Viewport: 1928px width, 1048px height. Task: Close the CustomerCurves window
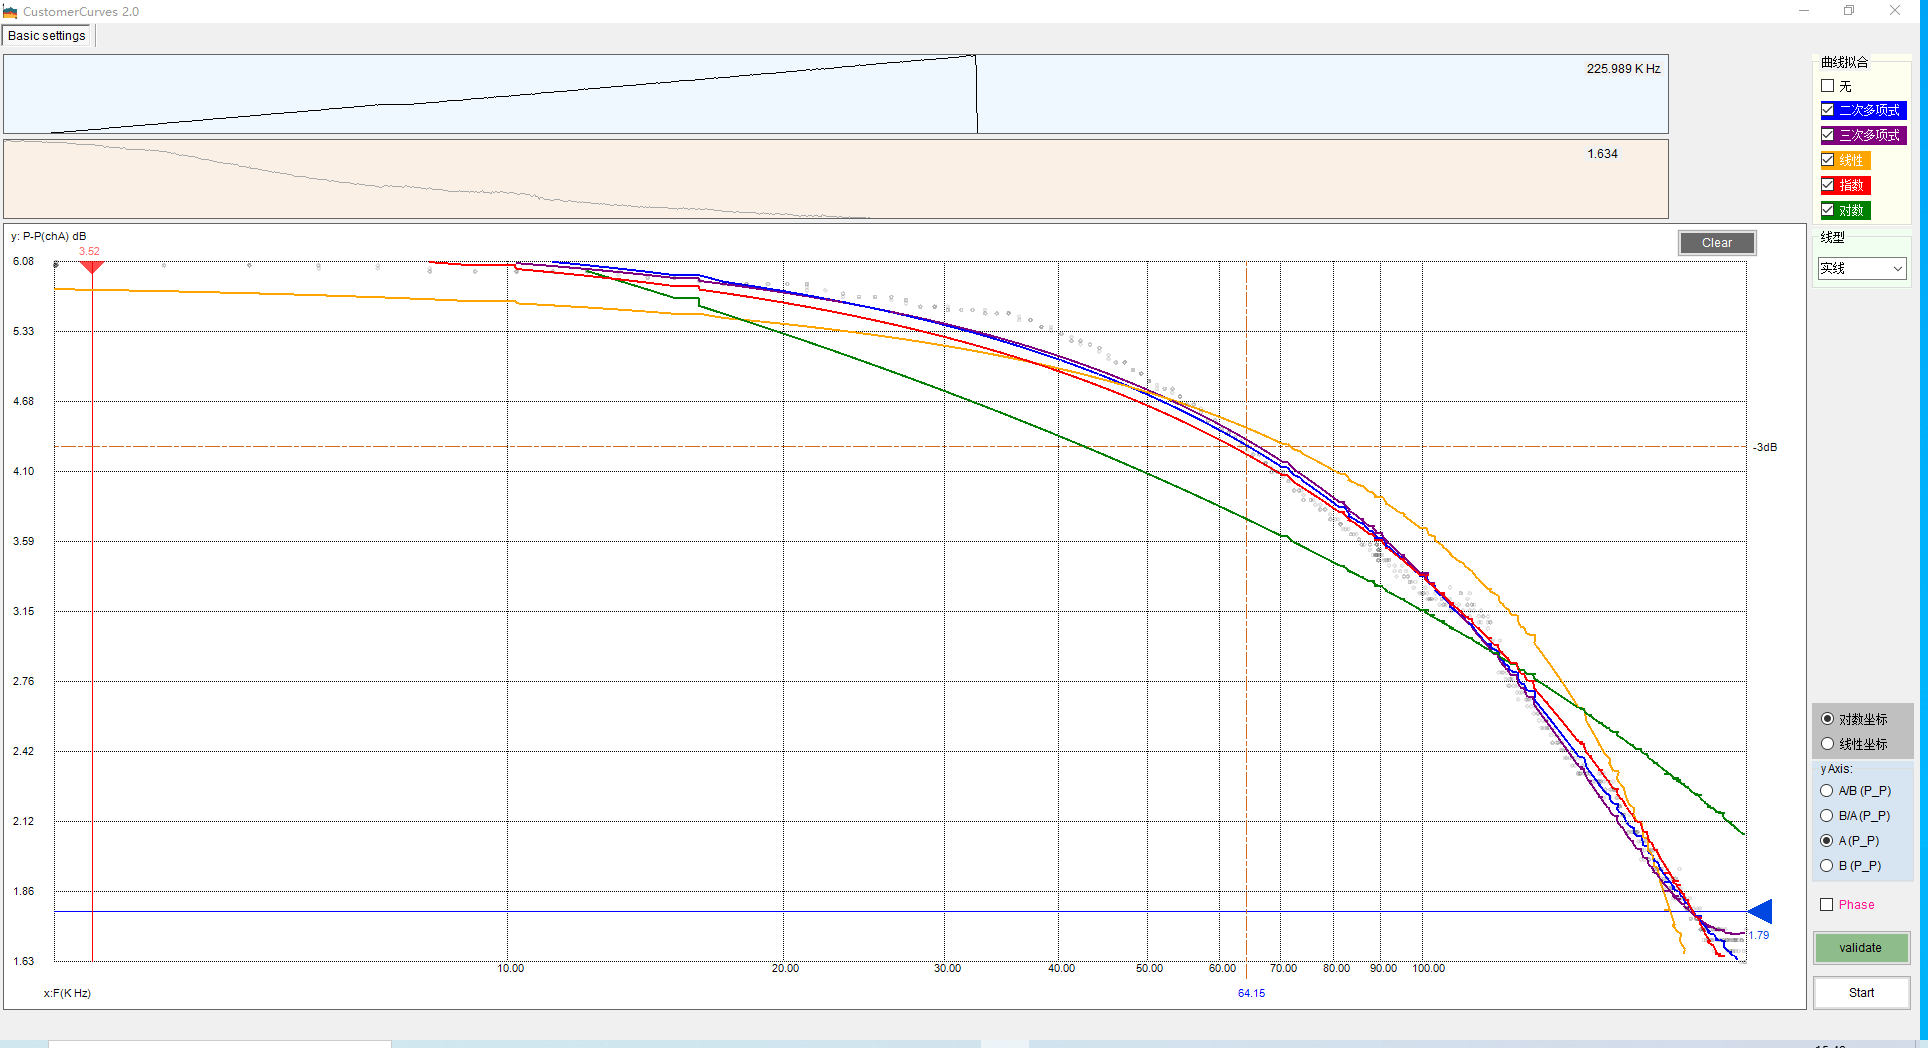click(x=1895, y=11)
